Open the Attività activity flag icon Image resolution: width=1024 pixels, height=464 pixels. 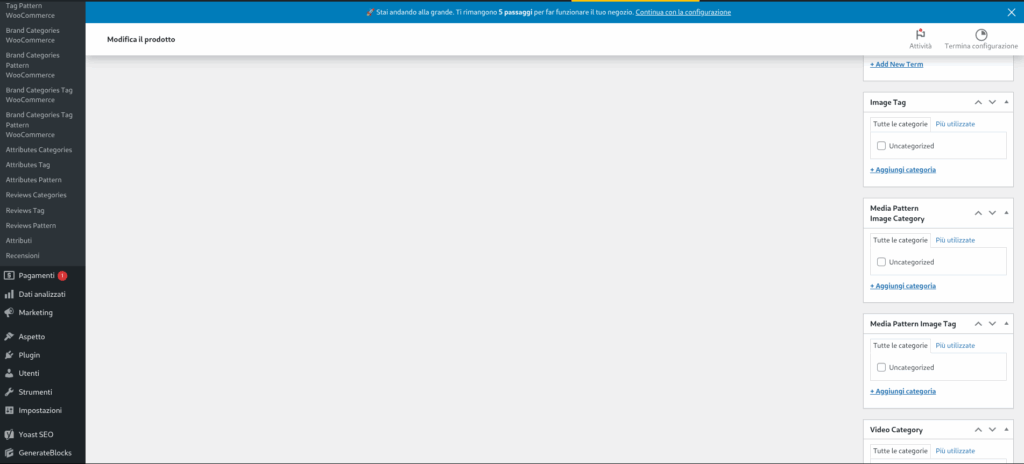[x=920, y=35]
